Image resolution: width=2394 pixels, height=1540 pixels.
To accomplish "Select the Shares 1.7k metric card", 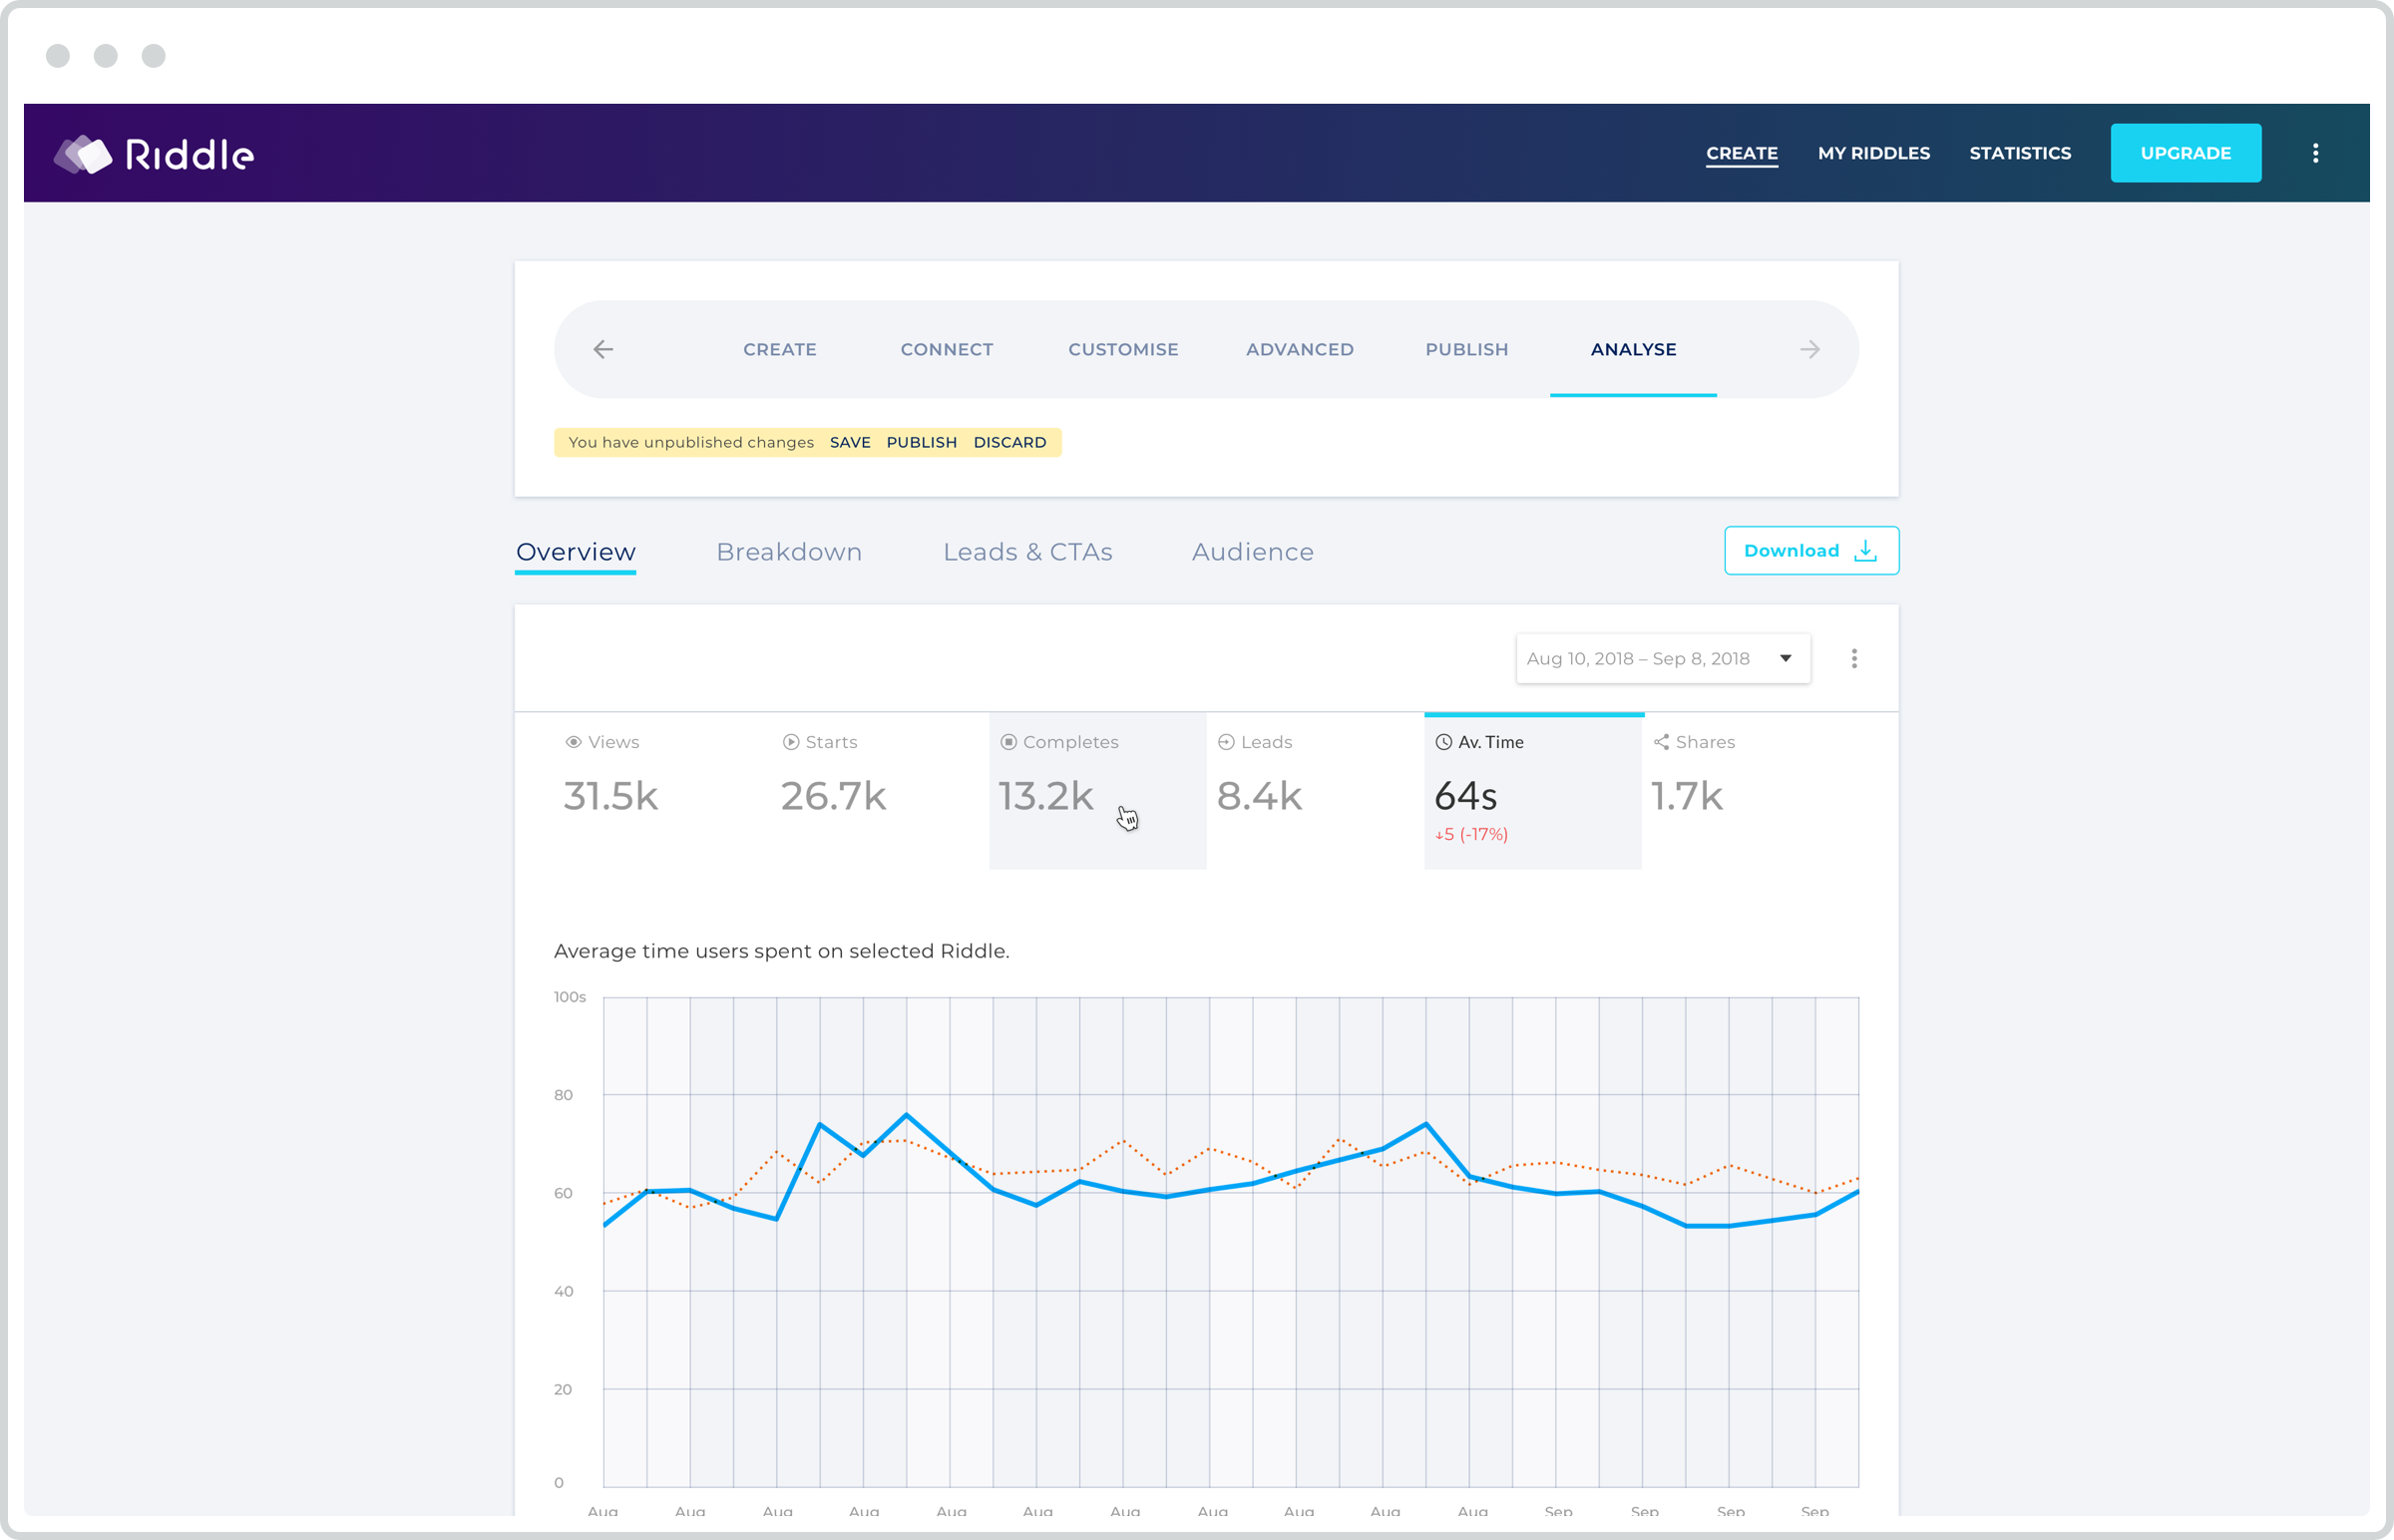I will pyautogui.click(x=1750, y=790).
